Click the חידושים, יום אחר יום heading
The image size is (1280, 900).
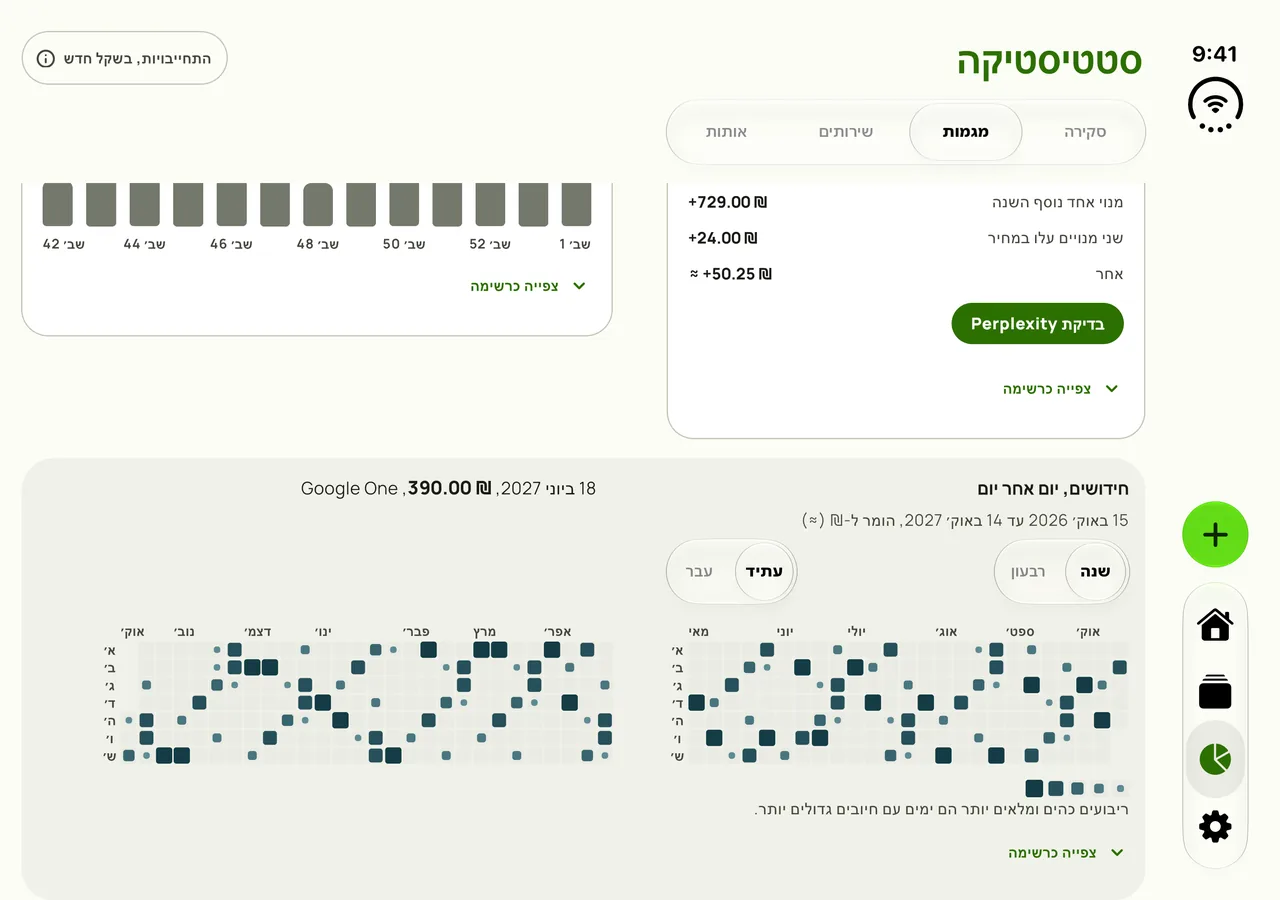(x=1053, y=489)
